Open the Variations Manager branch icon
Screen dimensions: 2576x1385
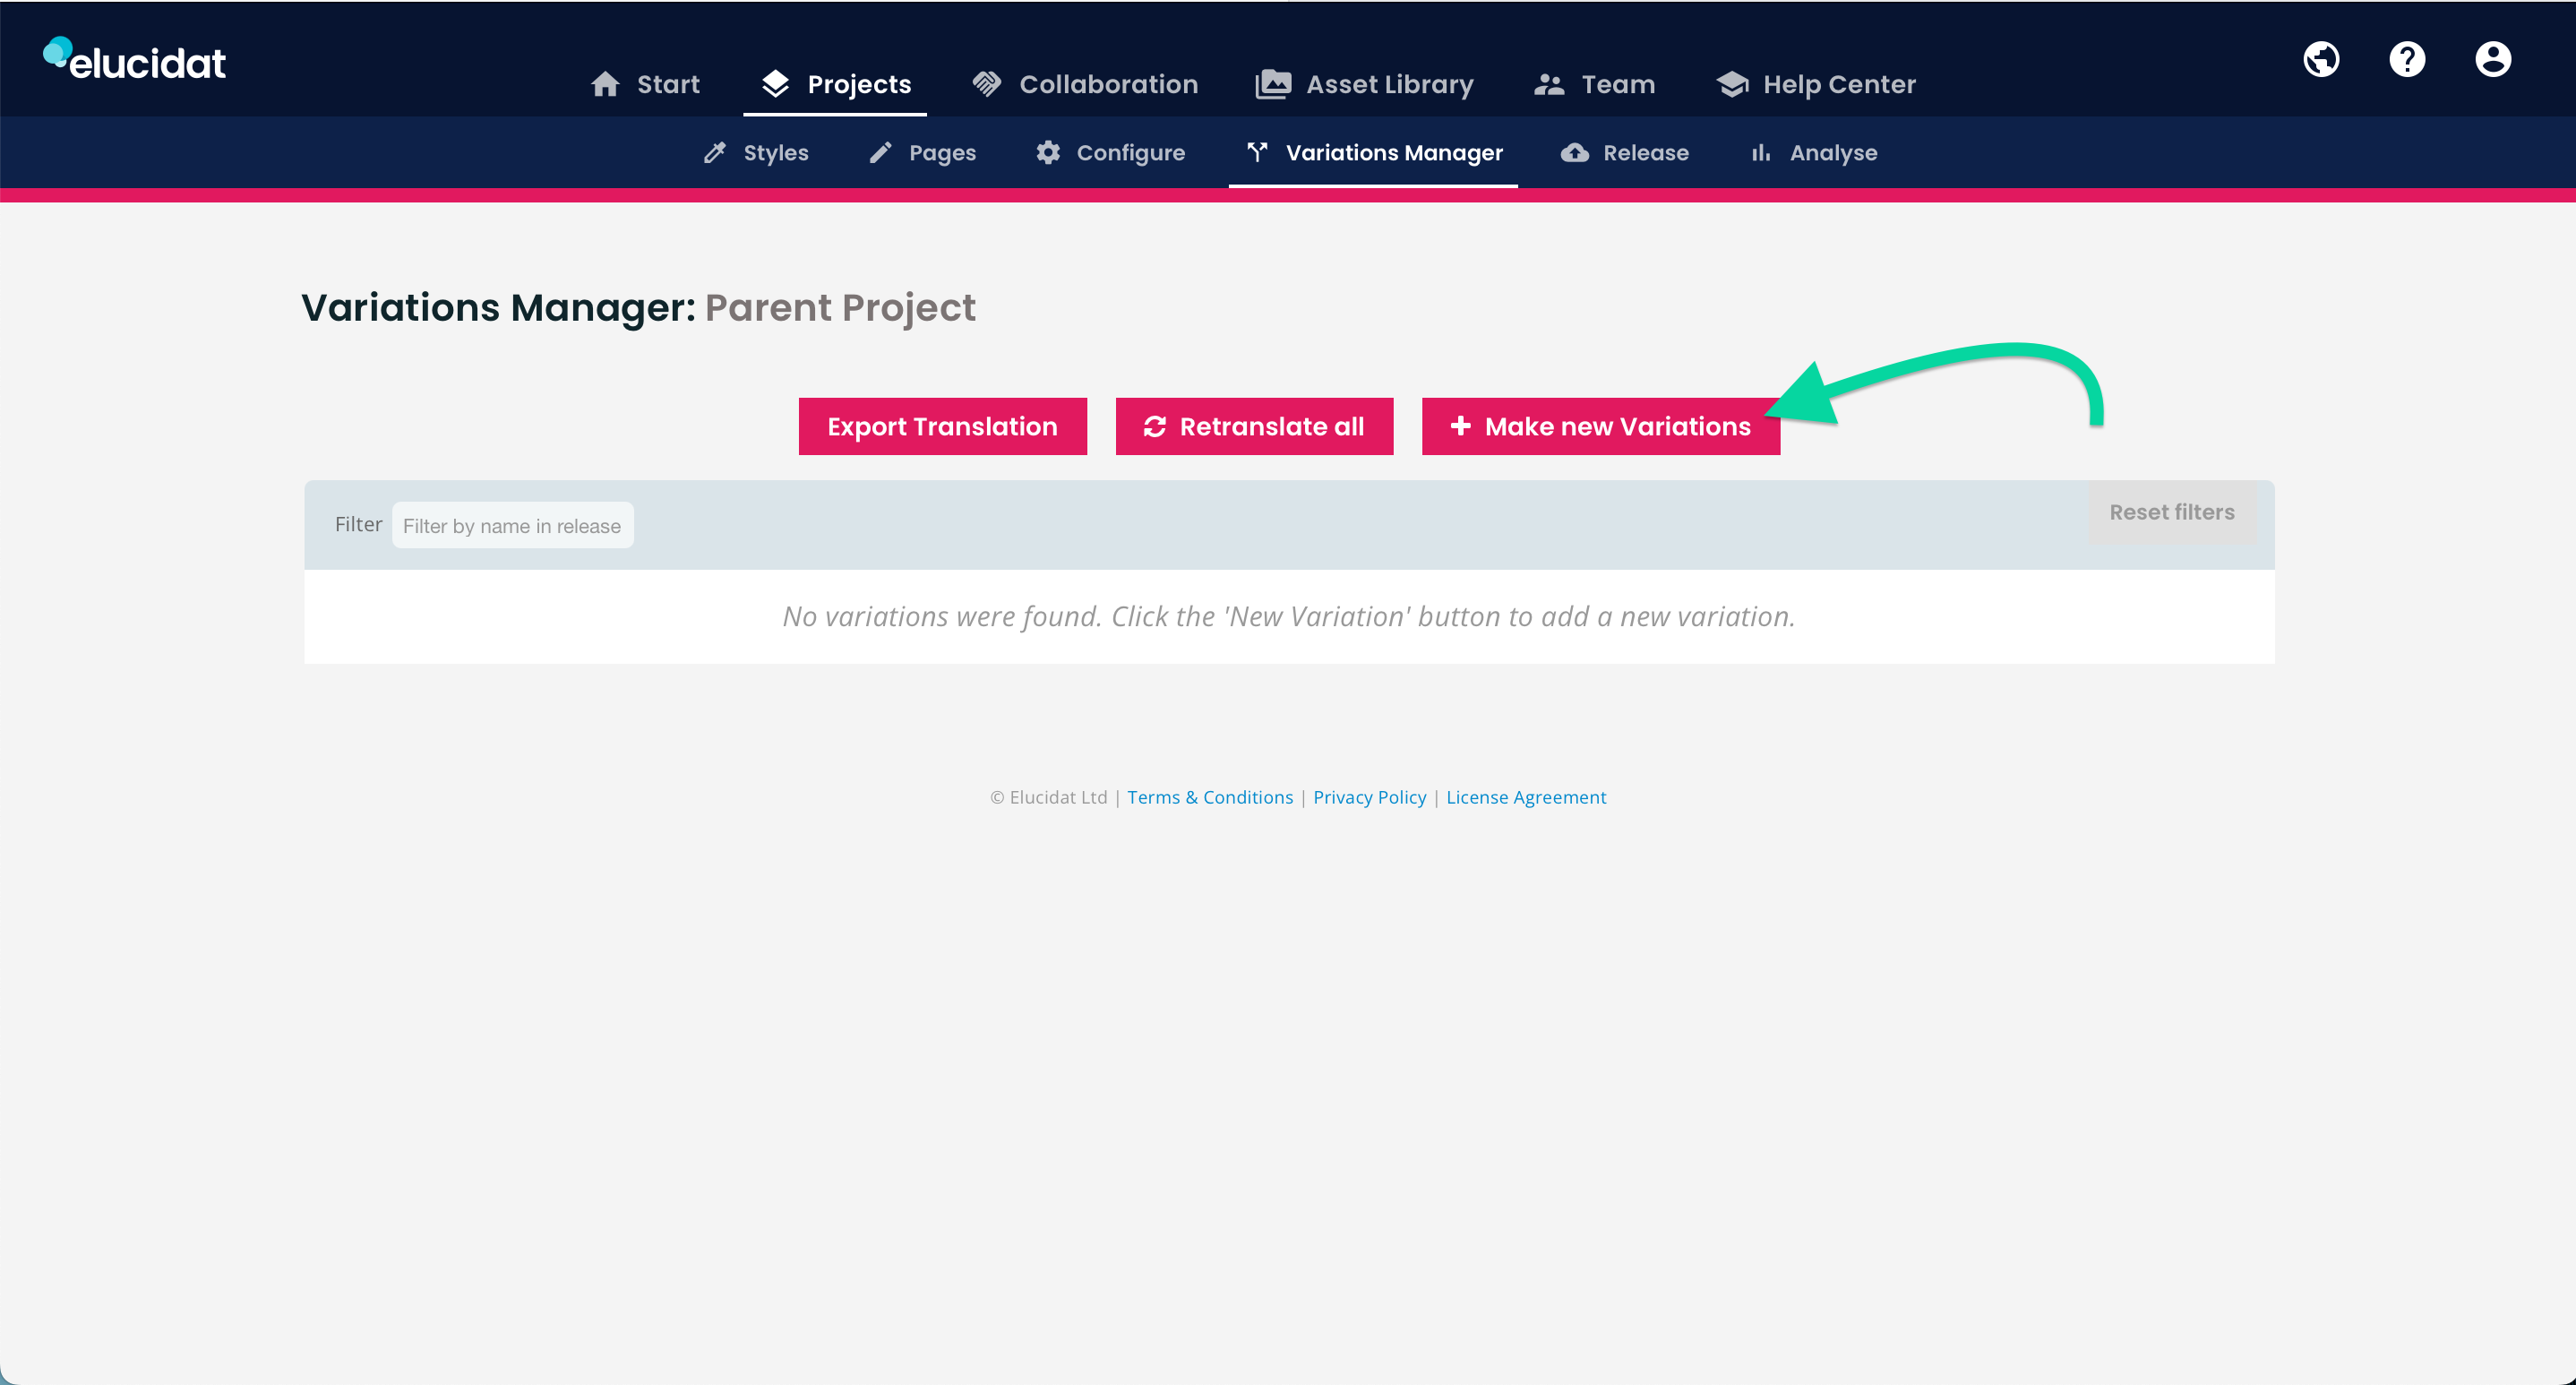[x=1257, y=152]
